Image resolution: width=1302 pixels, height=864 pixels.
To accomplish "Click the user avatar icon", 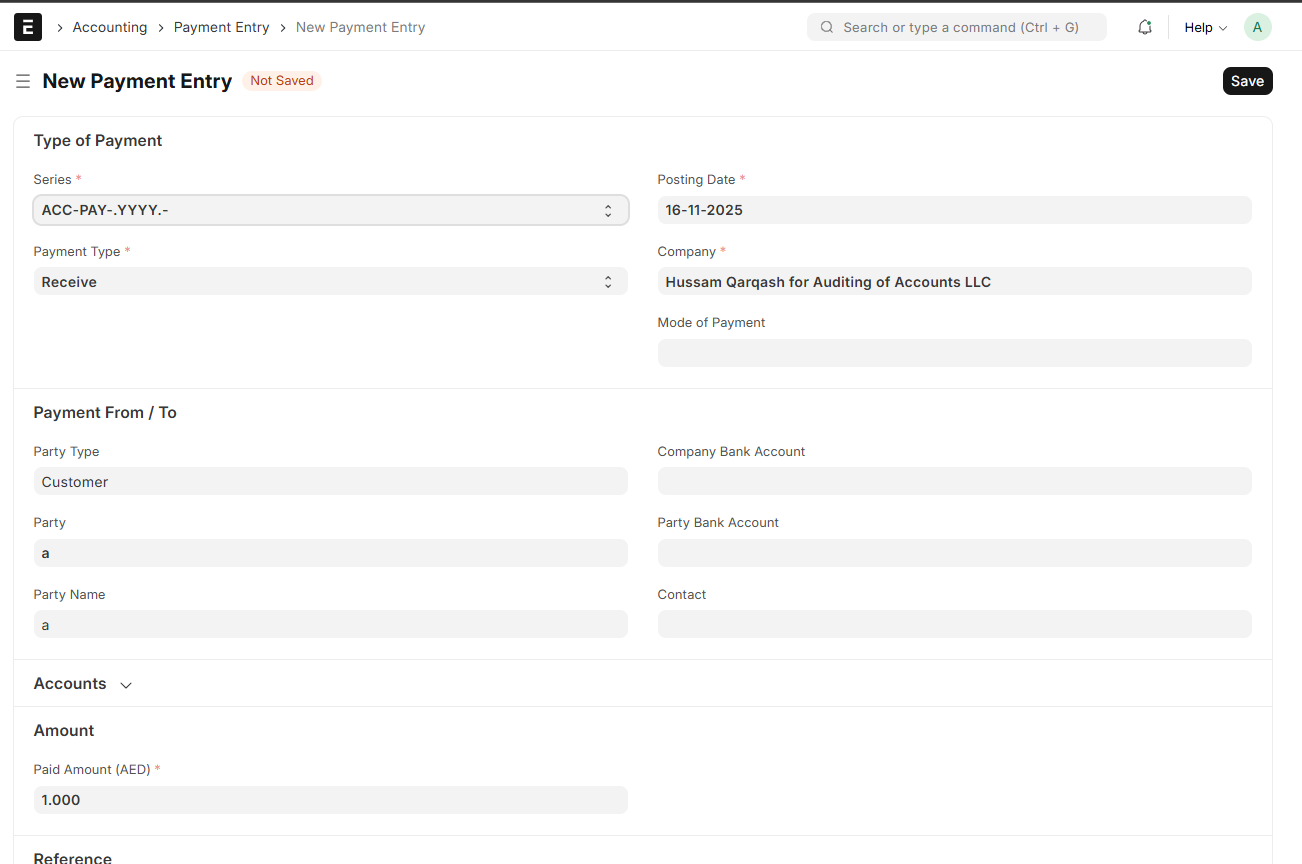I will 1257,27.
